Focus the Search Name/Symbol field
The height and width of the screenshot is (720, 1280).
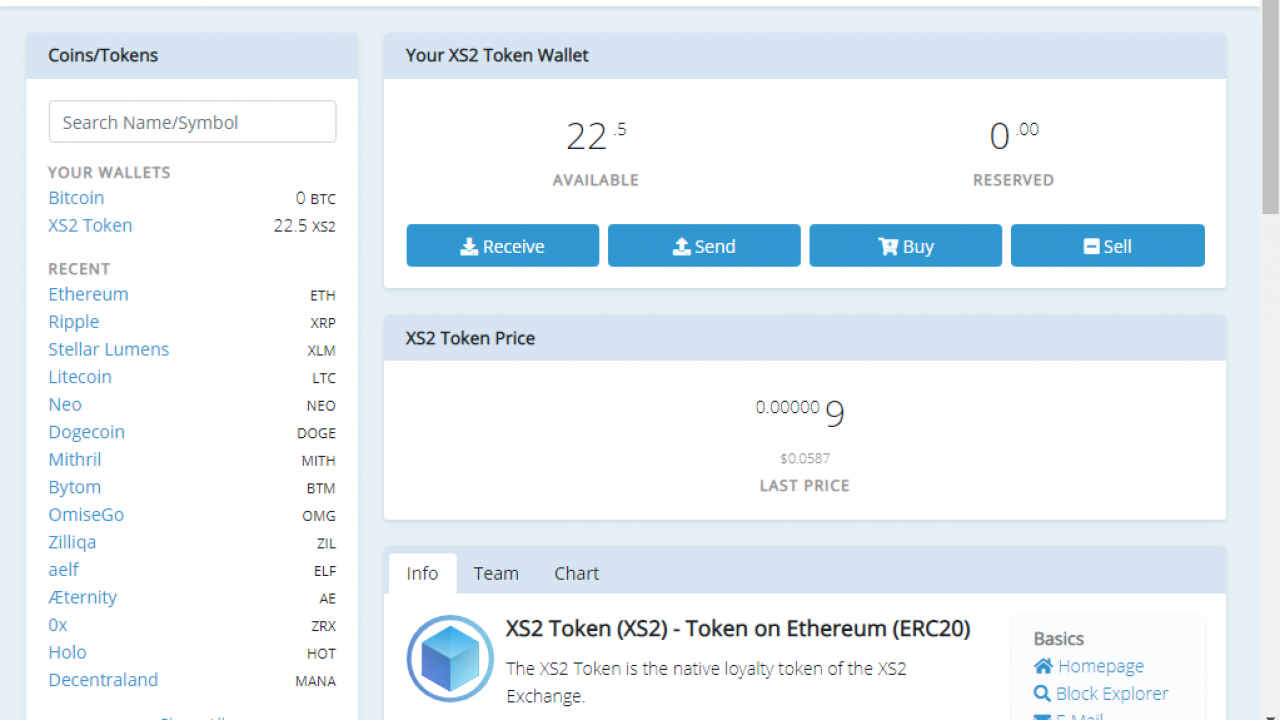[192, 122]
